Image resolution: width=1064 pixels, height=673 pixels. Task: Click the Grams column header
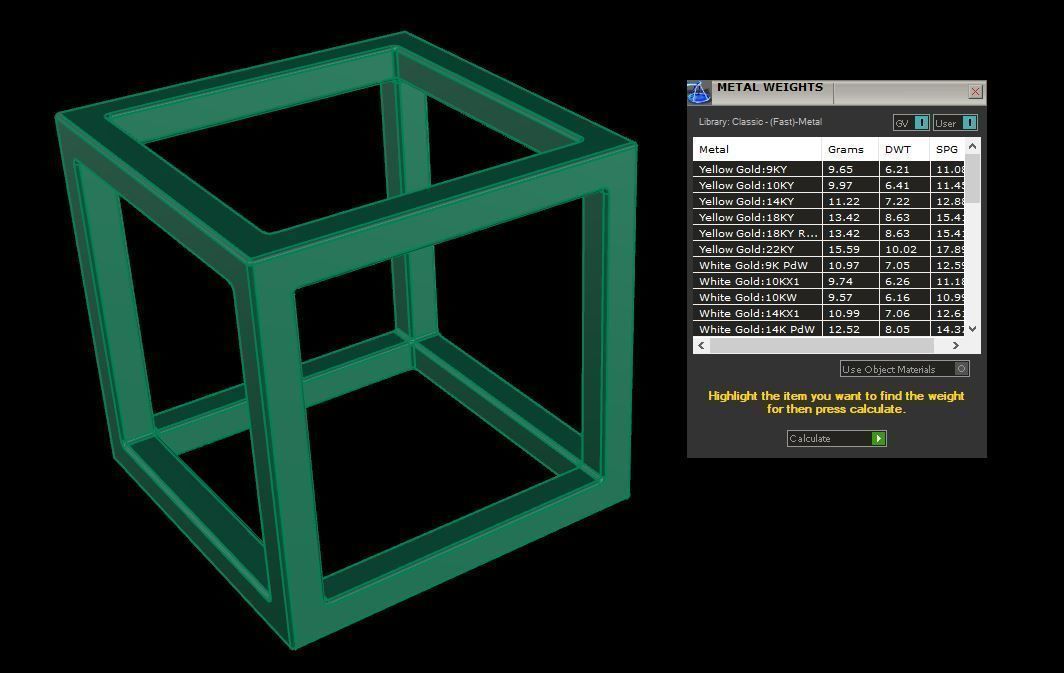click(850, 149)
